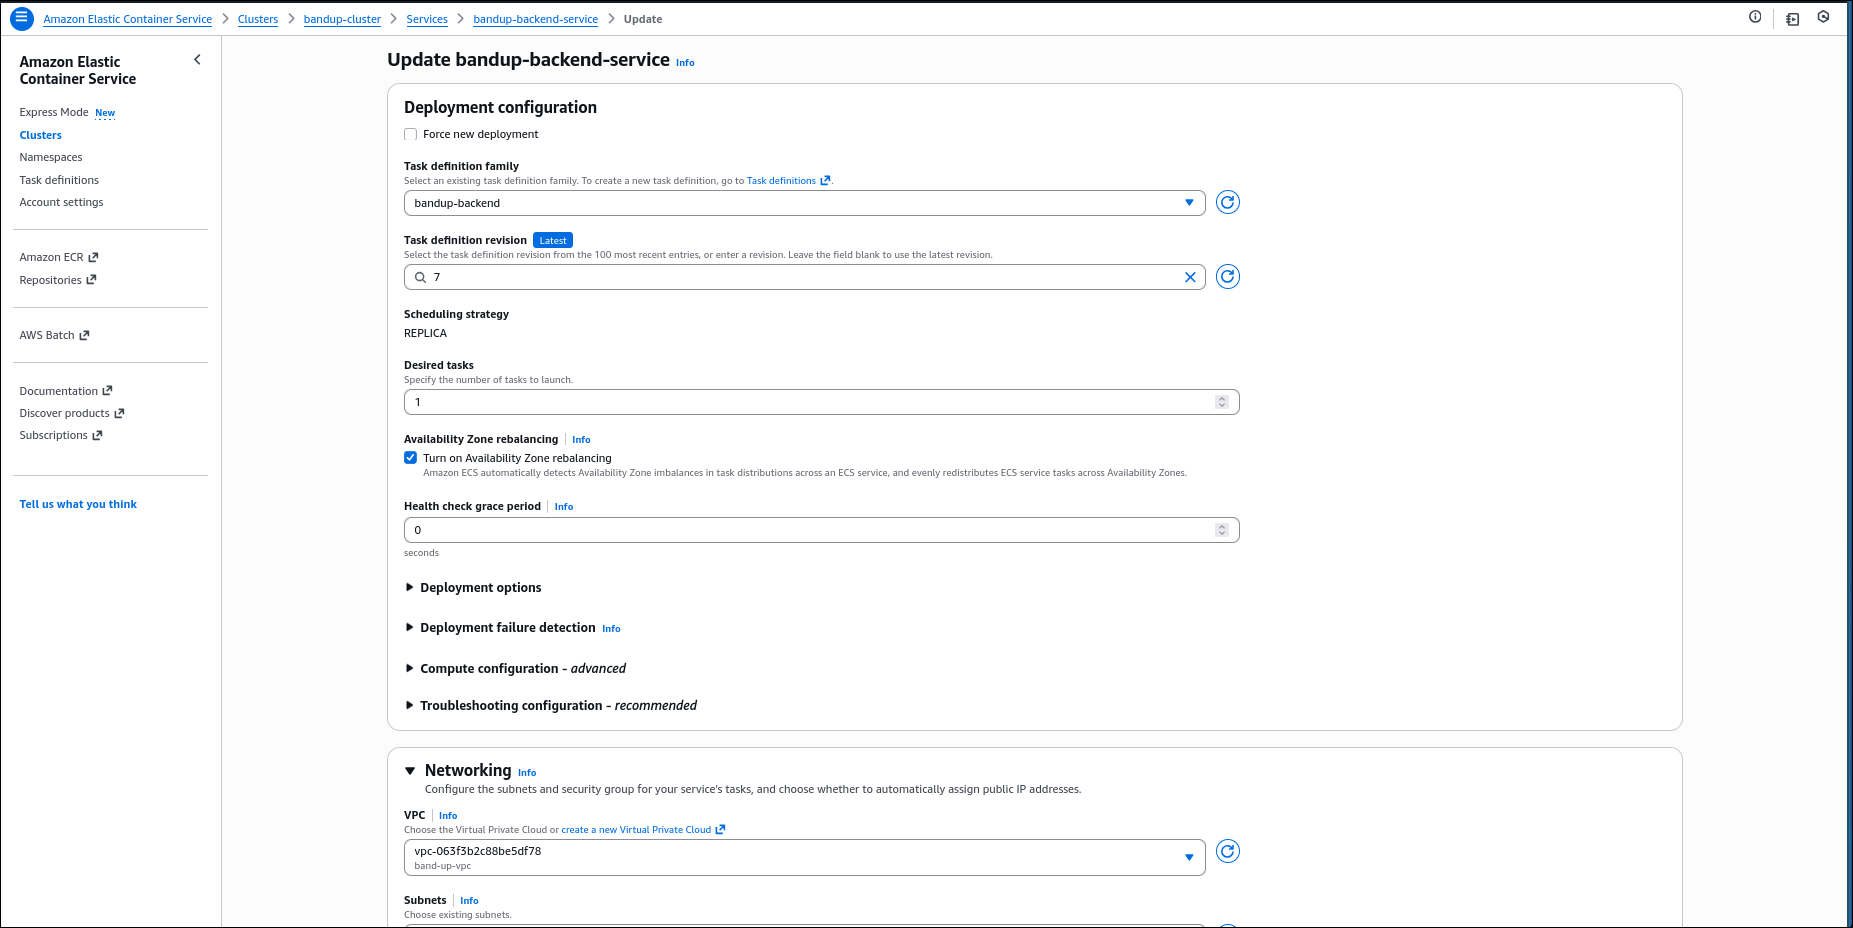Refresh the VPC list
Viewport: 1853px width, 928px height.
(x=1227, y=851)
